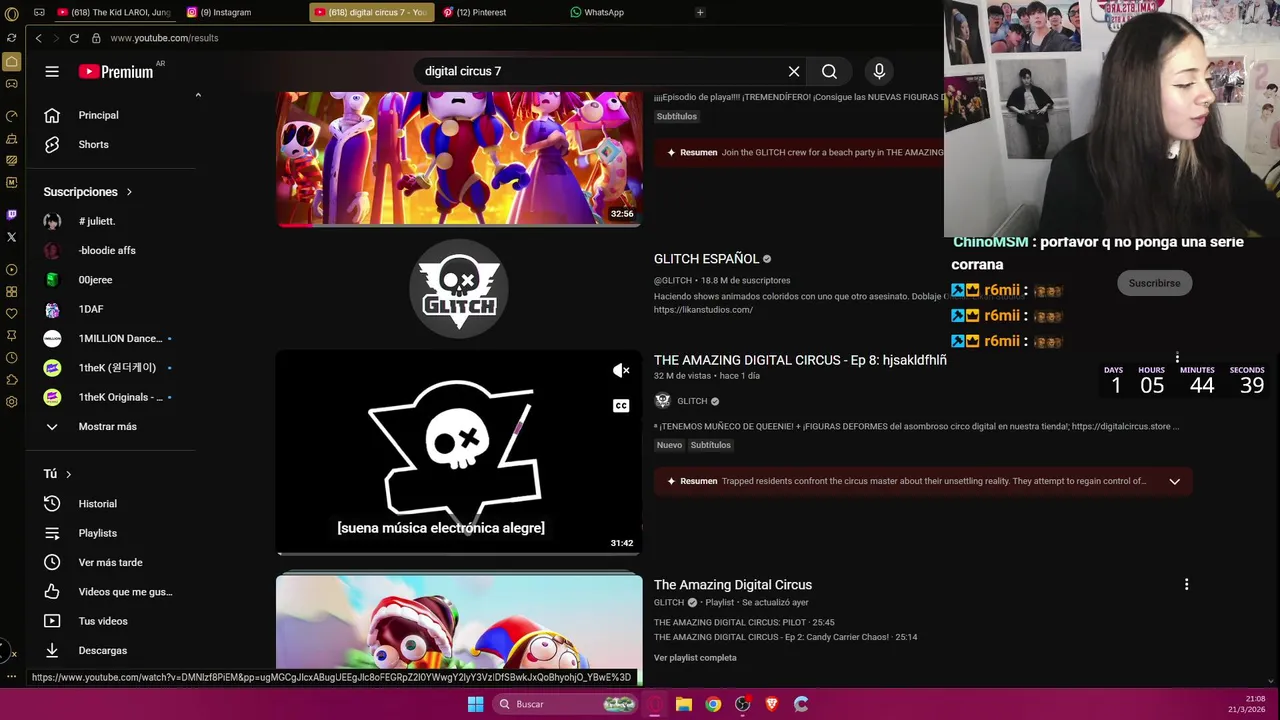Image resolution: width=1280 pixels, height=720 pixels.
Task: Open the extensions cube icon in sidebar
Action: click(11, 379)
